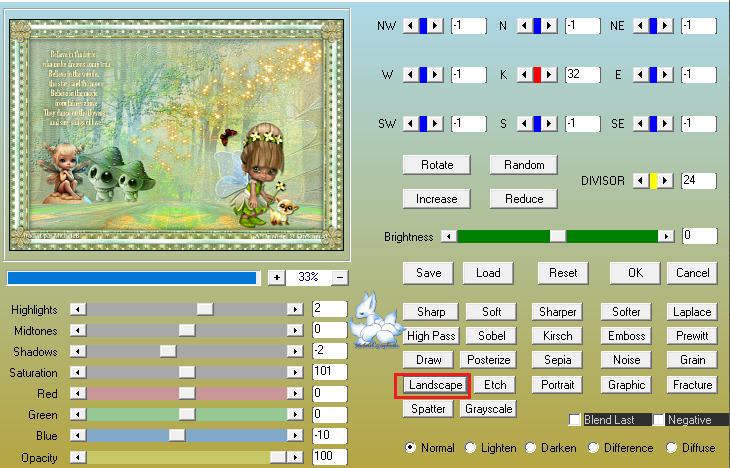Viewport: 730px width, 468px height.
Task: Apply the Landscape preset
Action: point(435,385)
